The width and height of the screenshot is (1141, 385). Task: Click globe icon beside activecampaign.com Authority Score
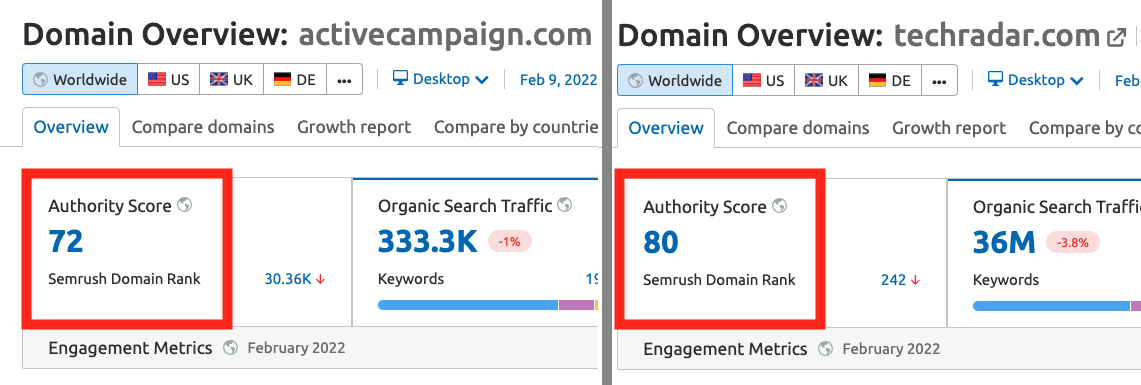coord(185,205)
